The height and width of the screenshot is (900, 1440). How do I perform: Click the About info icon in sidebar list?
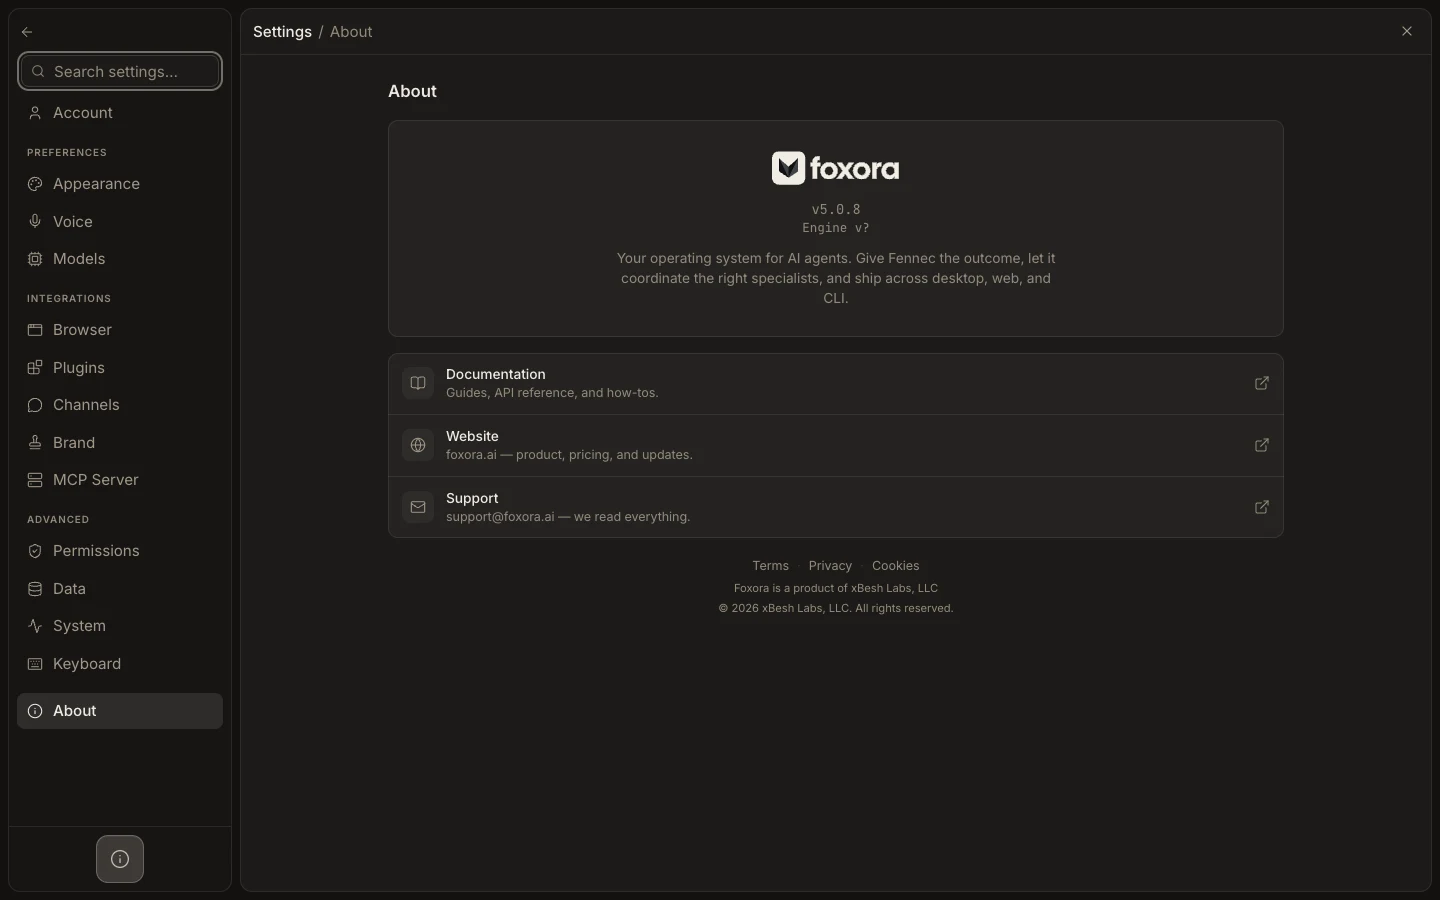tap(35, 711)
